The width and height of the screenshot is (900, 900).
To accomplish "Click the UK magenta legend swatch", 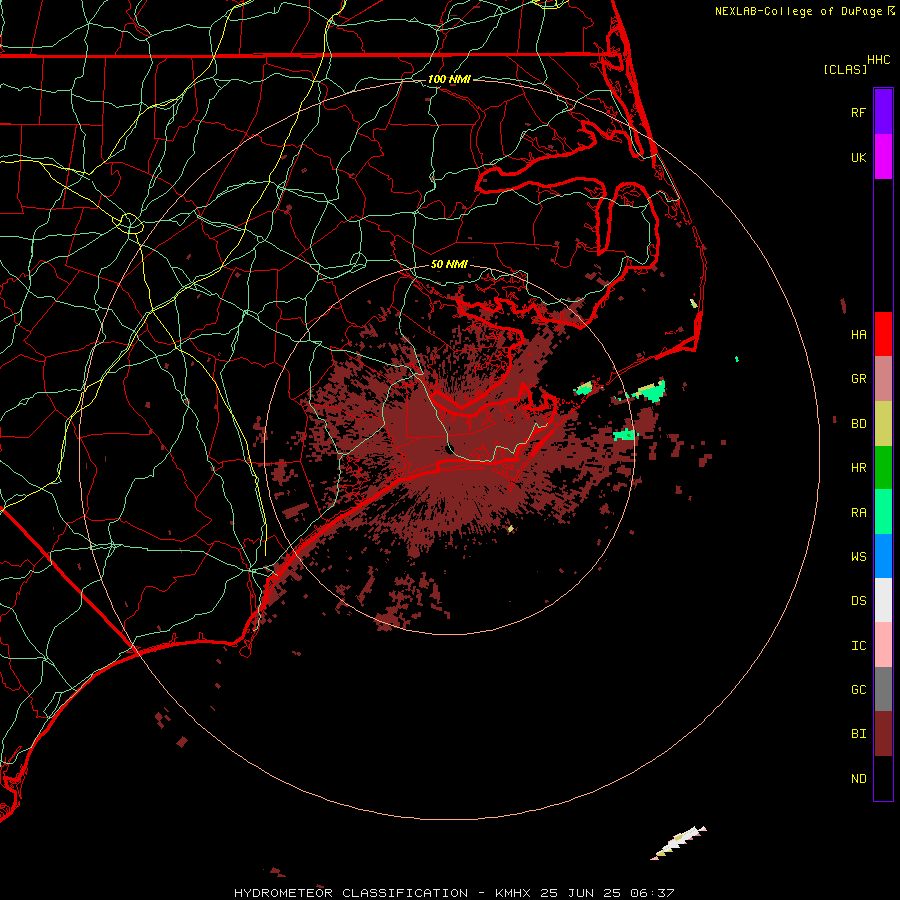I will (x=883, y=157).
